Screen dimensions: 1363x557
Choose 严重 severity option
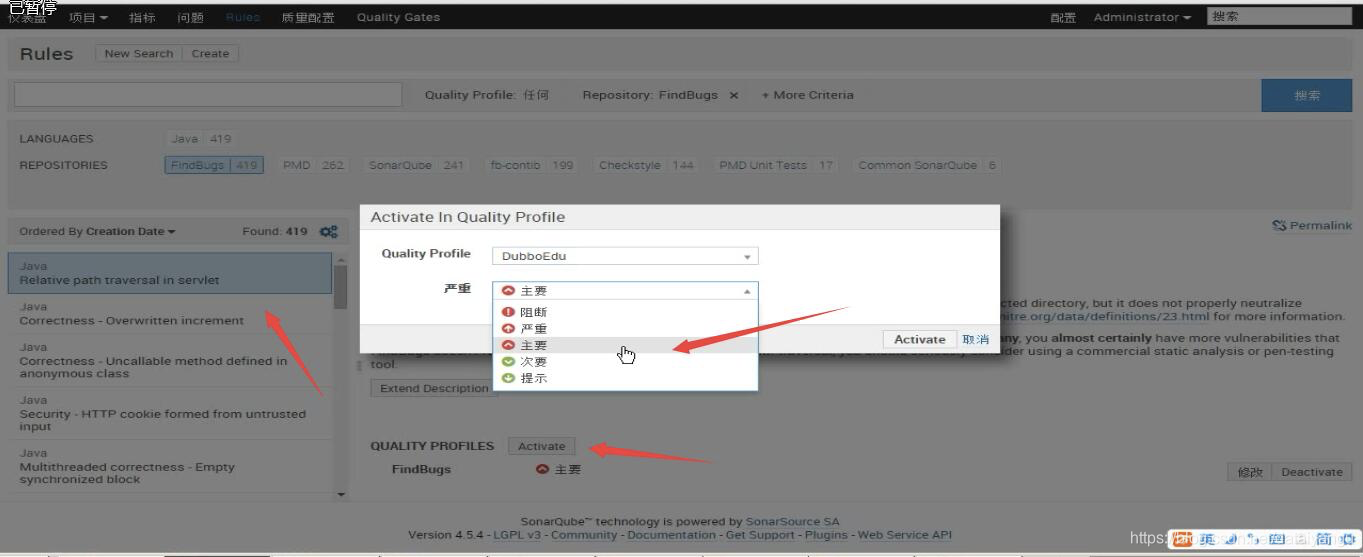coord(624,329)
